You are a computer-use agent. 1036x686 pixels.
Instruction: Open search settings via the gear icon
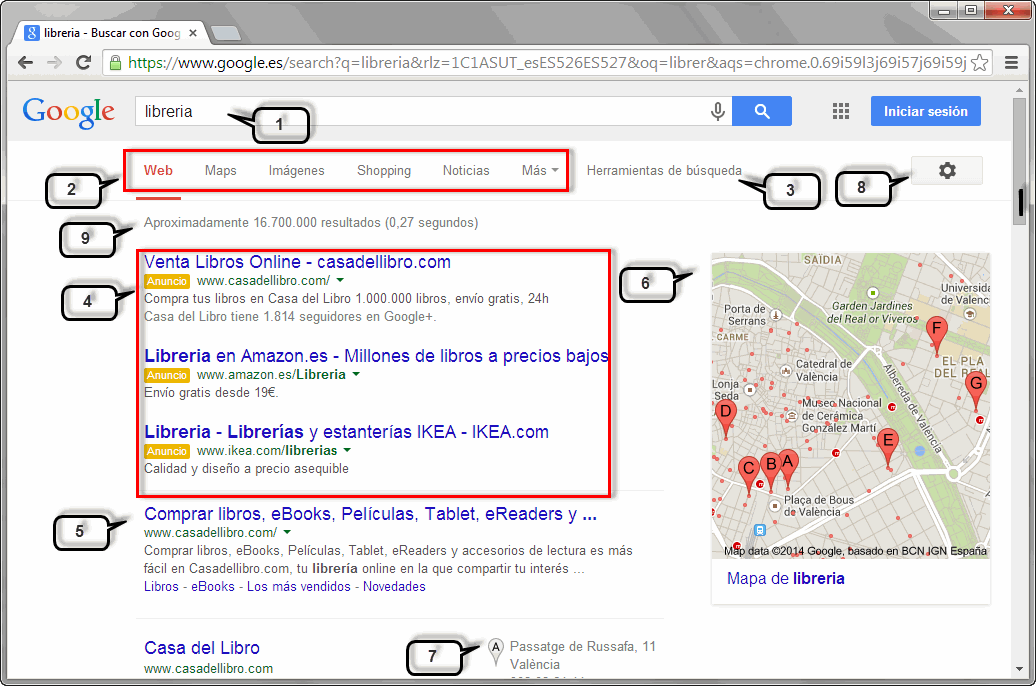[x=946, y=170]
